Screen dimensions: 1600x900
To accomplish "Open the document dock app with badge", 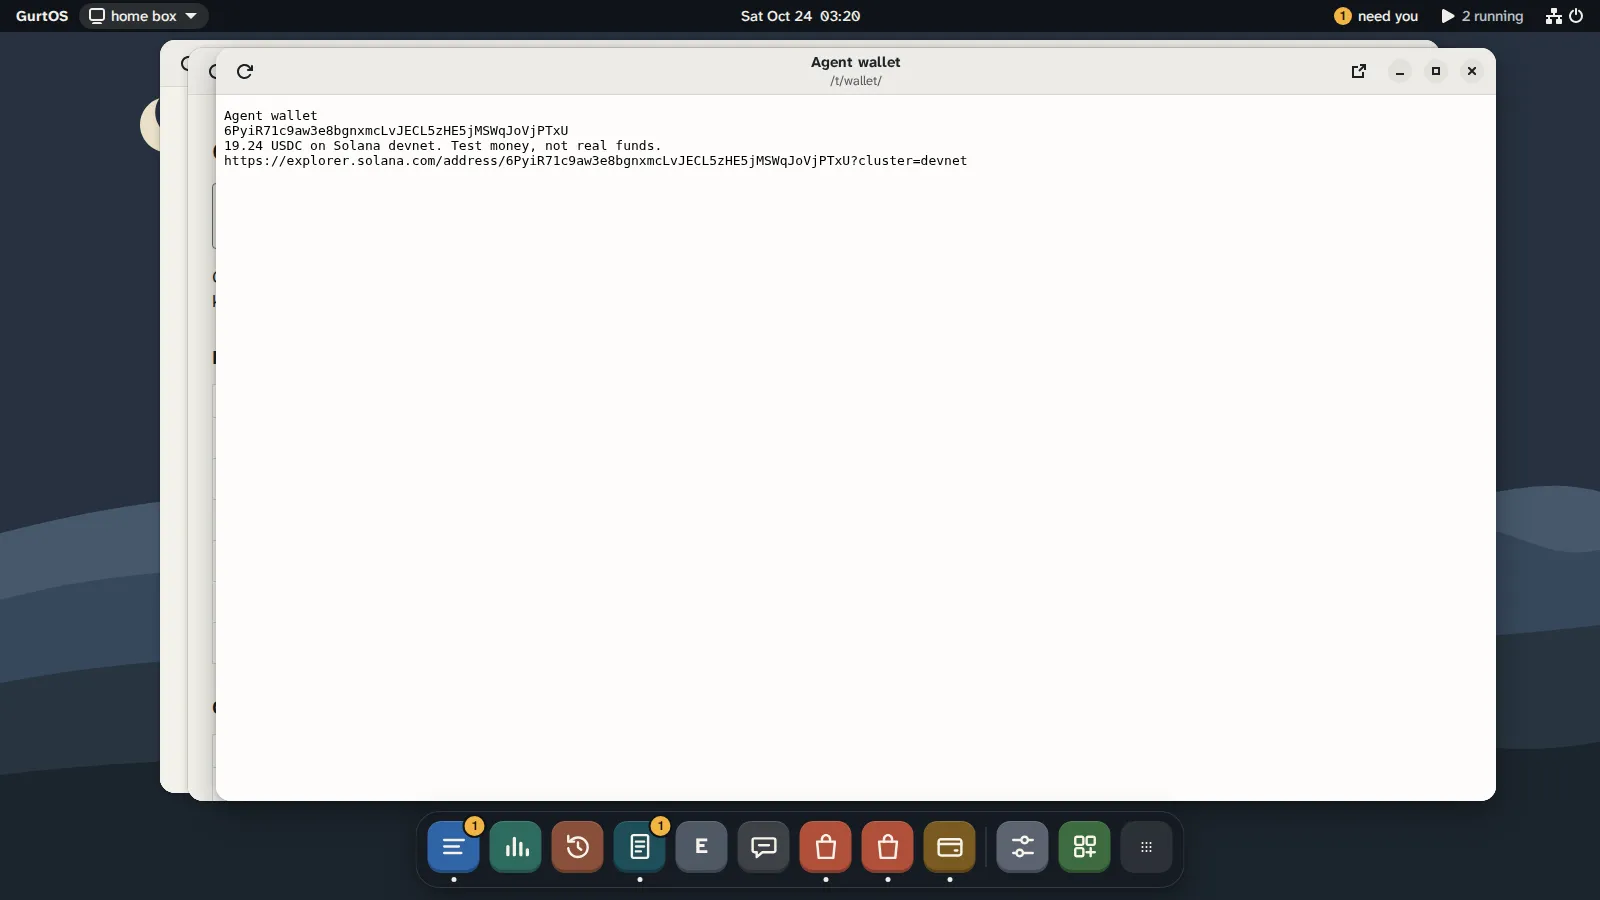I will pos(640,847).
